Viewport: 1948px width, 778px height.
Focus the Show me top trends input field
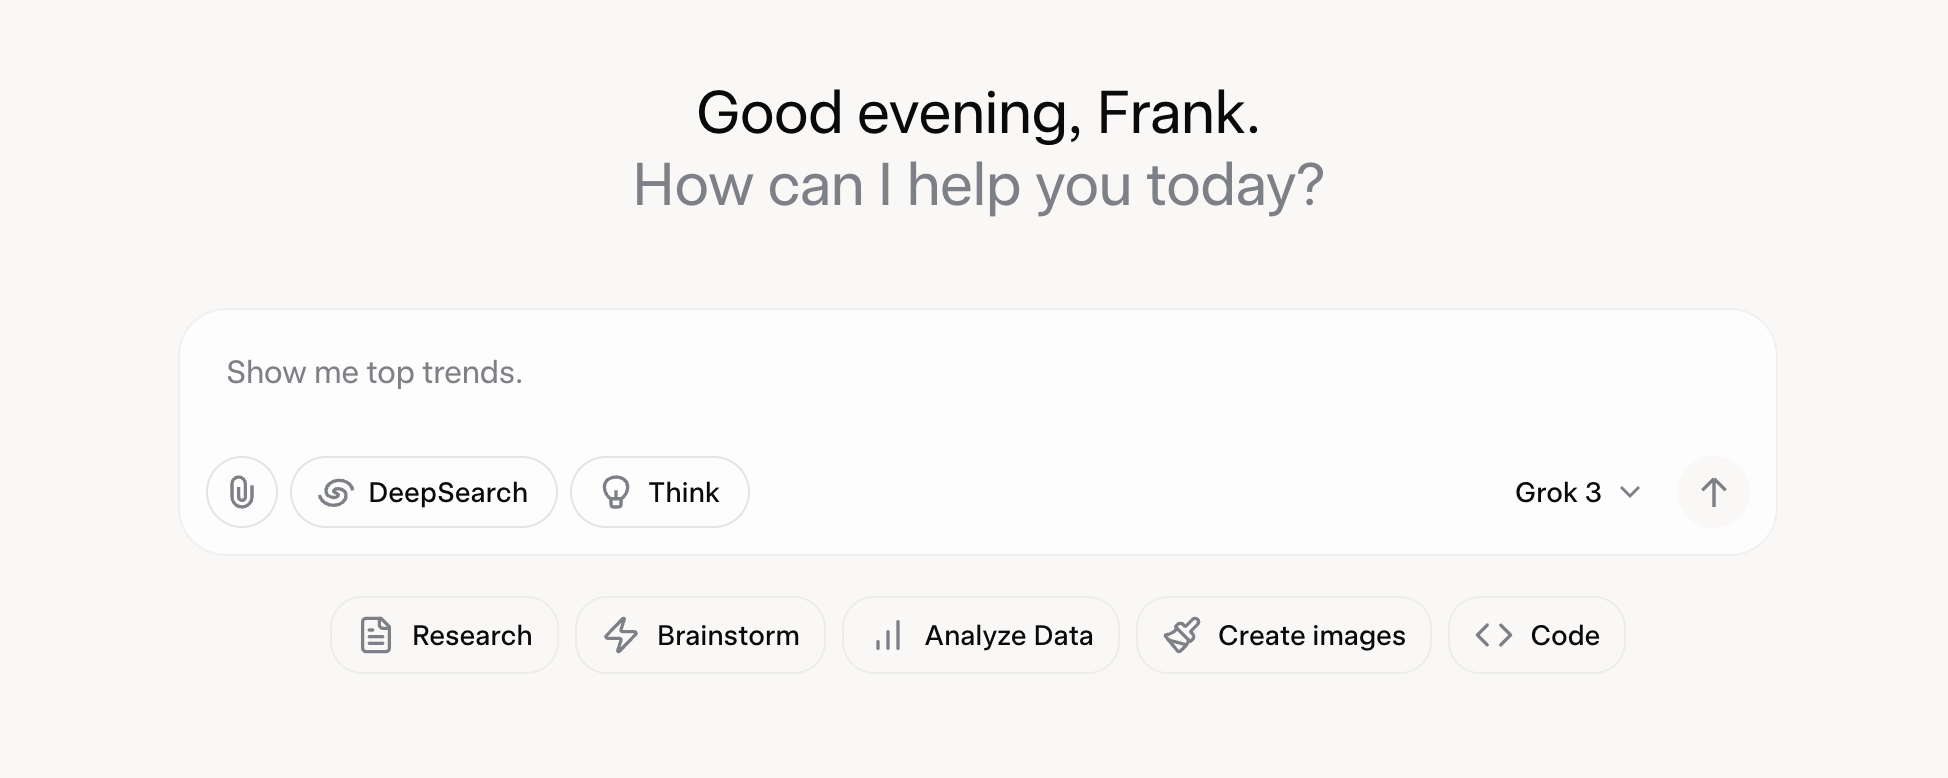tap(977, 380)
